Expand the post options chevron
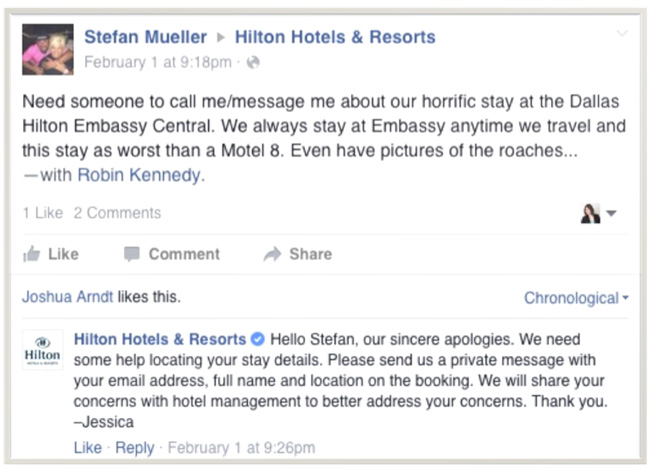 tap(623, 34)
